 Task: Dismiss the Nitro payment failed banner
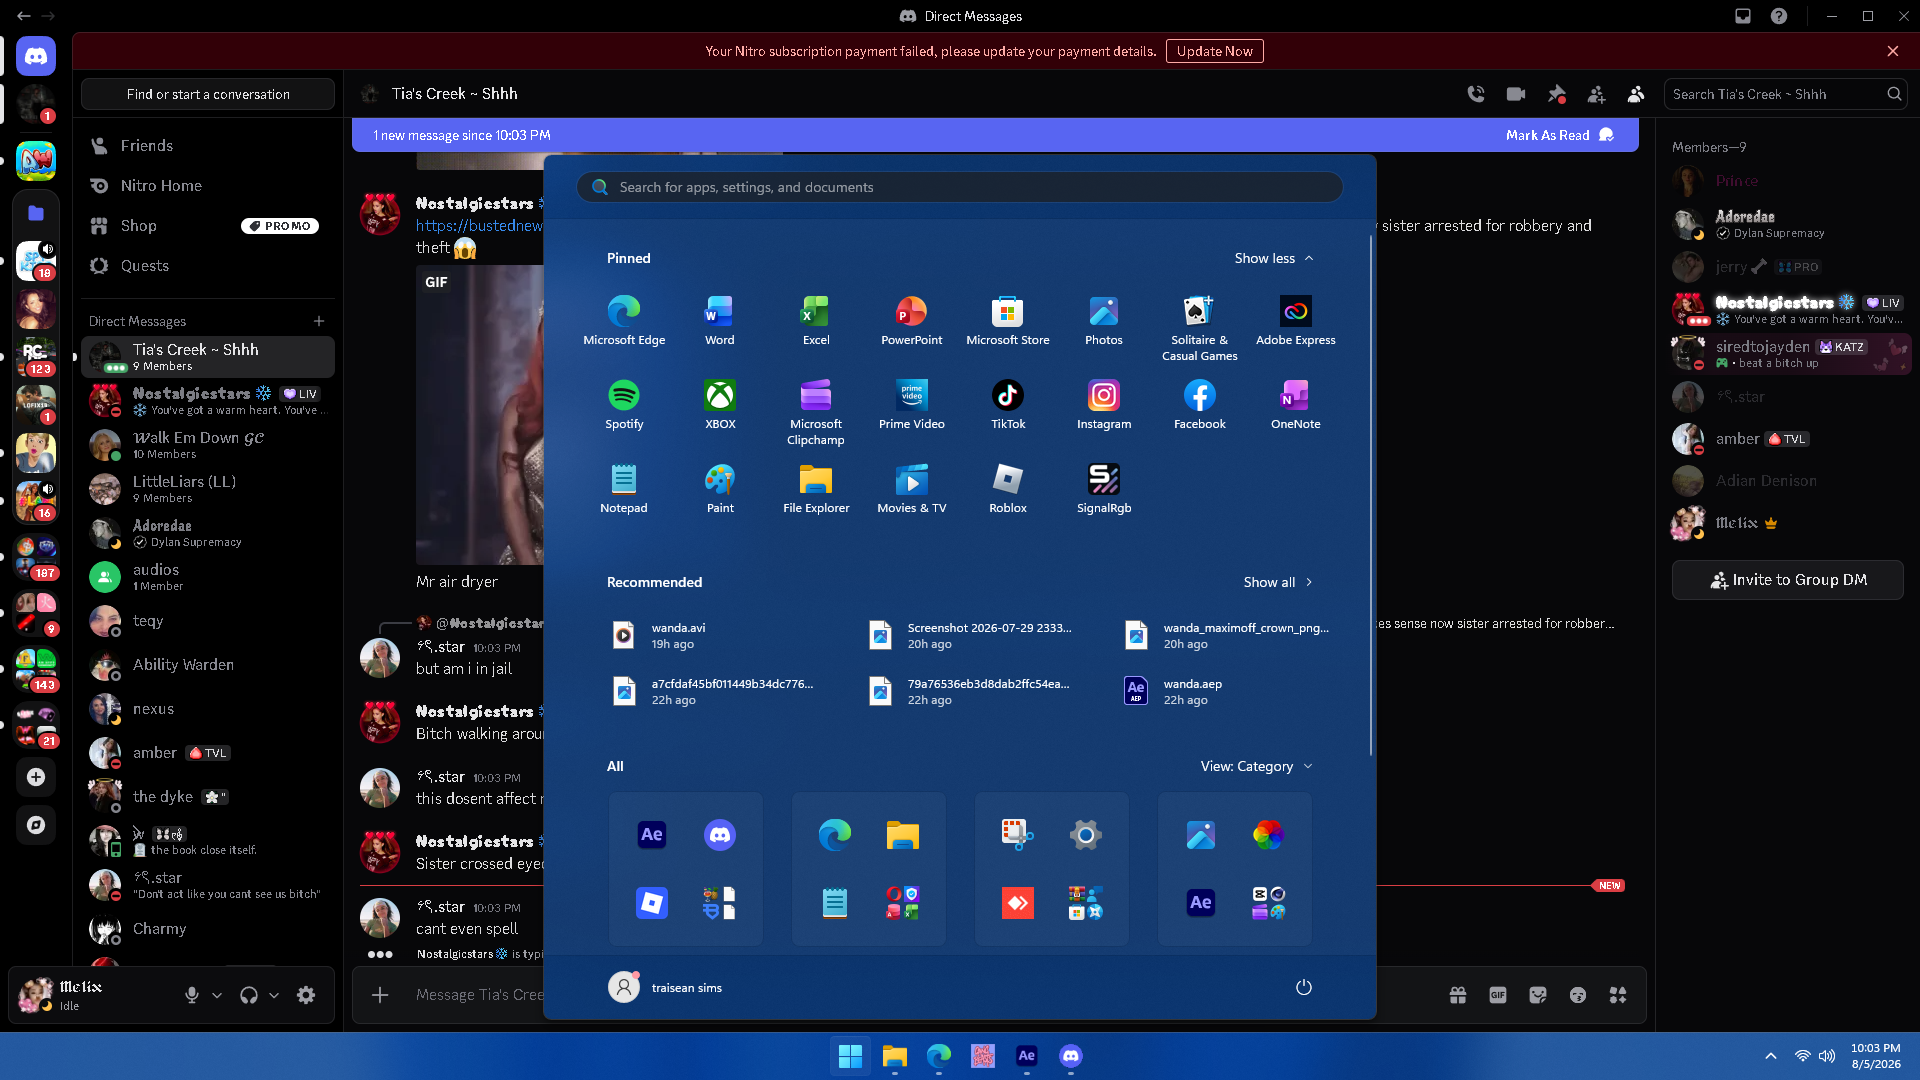pos(1893,51)
